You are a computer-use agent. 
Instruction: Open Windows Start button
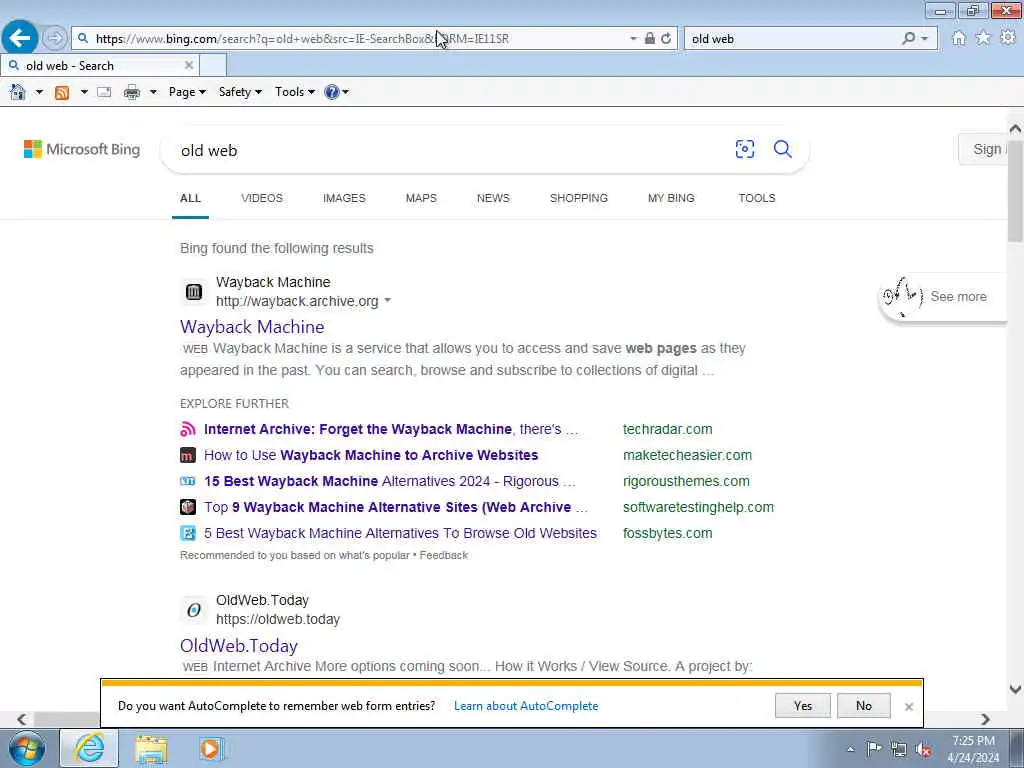click(x=27, y=749)
